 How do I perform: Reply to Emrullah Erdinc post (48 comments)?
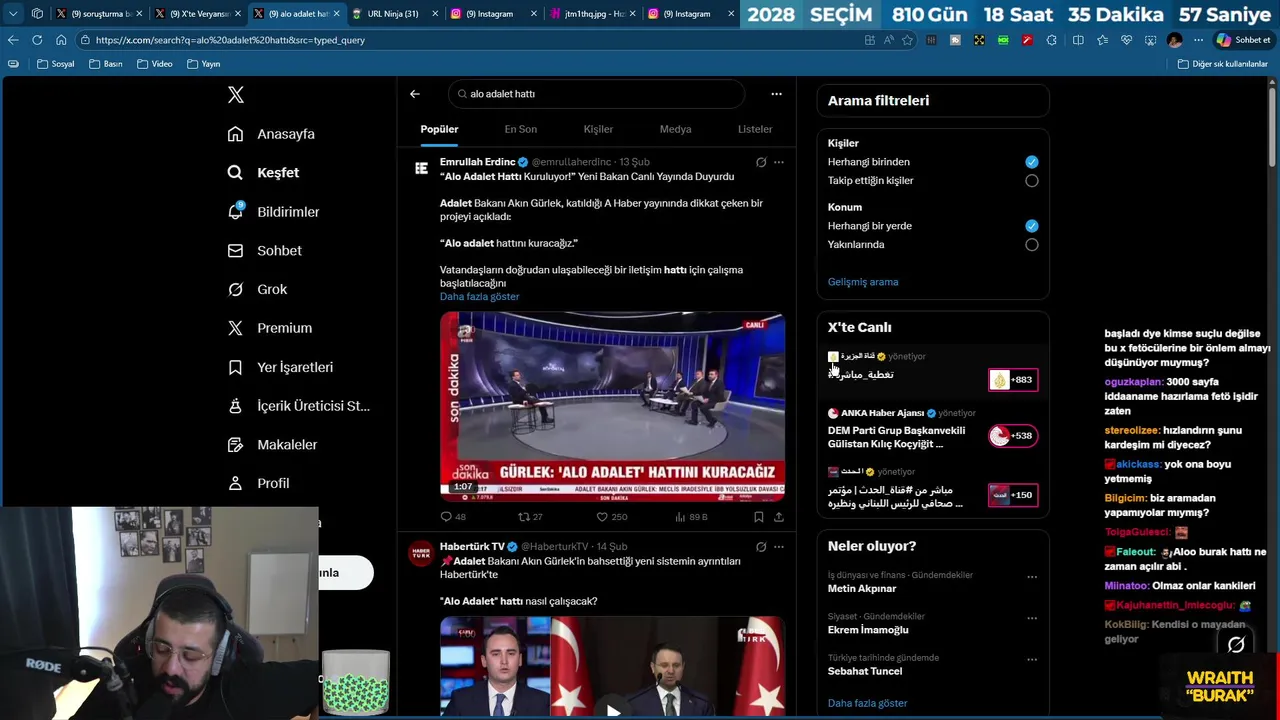click(x=453, y=517)
